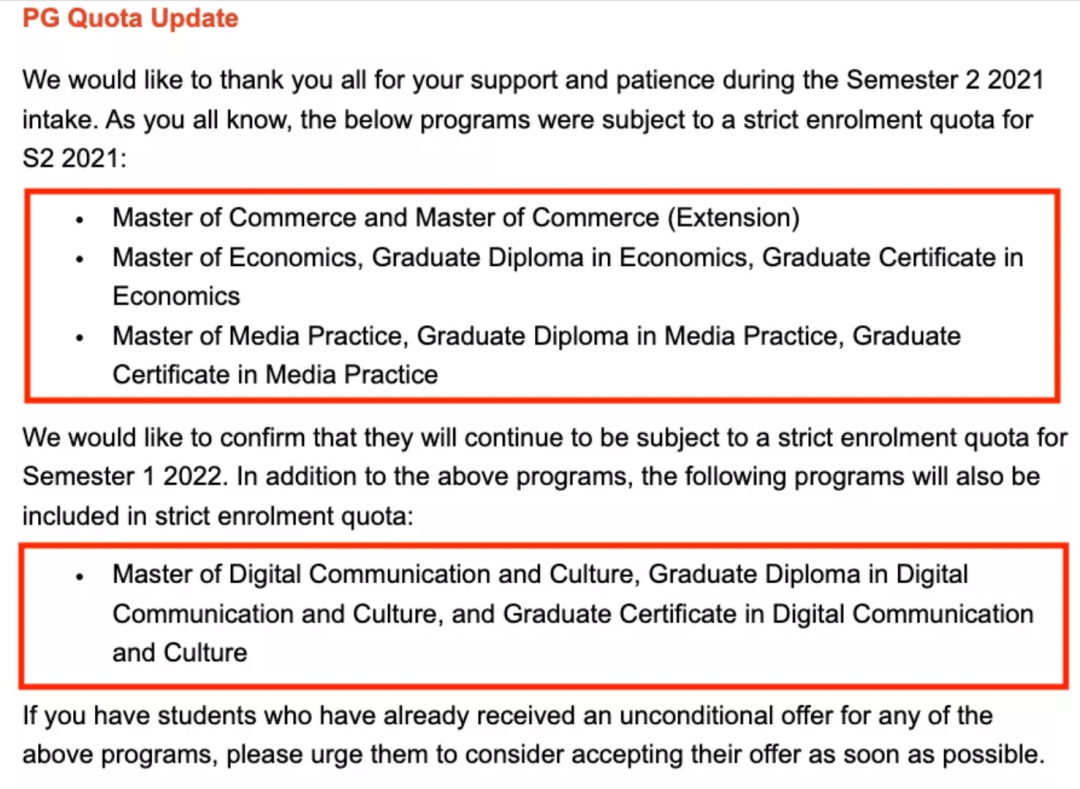This screenshot has height=789, width=1080.
Task: Click the bullet point before Master of Commerce
Action: [80, 220]
